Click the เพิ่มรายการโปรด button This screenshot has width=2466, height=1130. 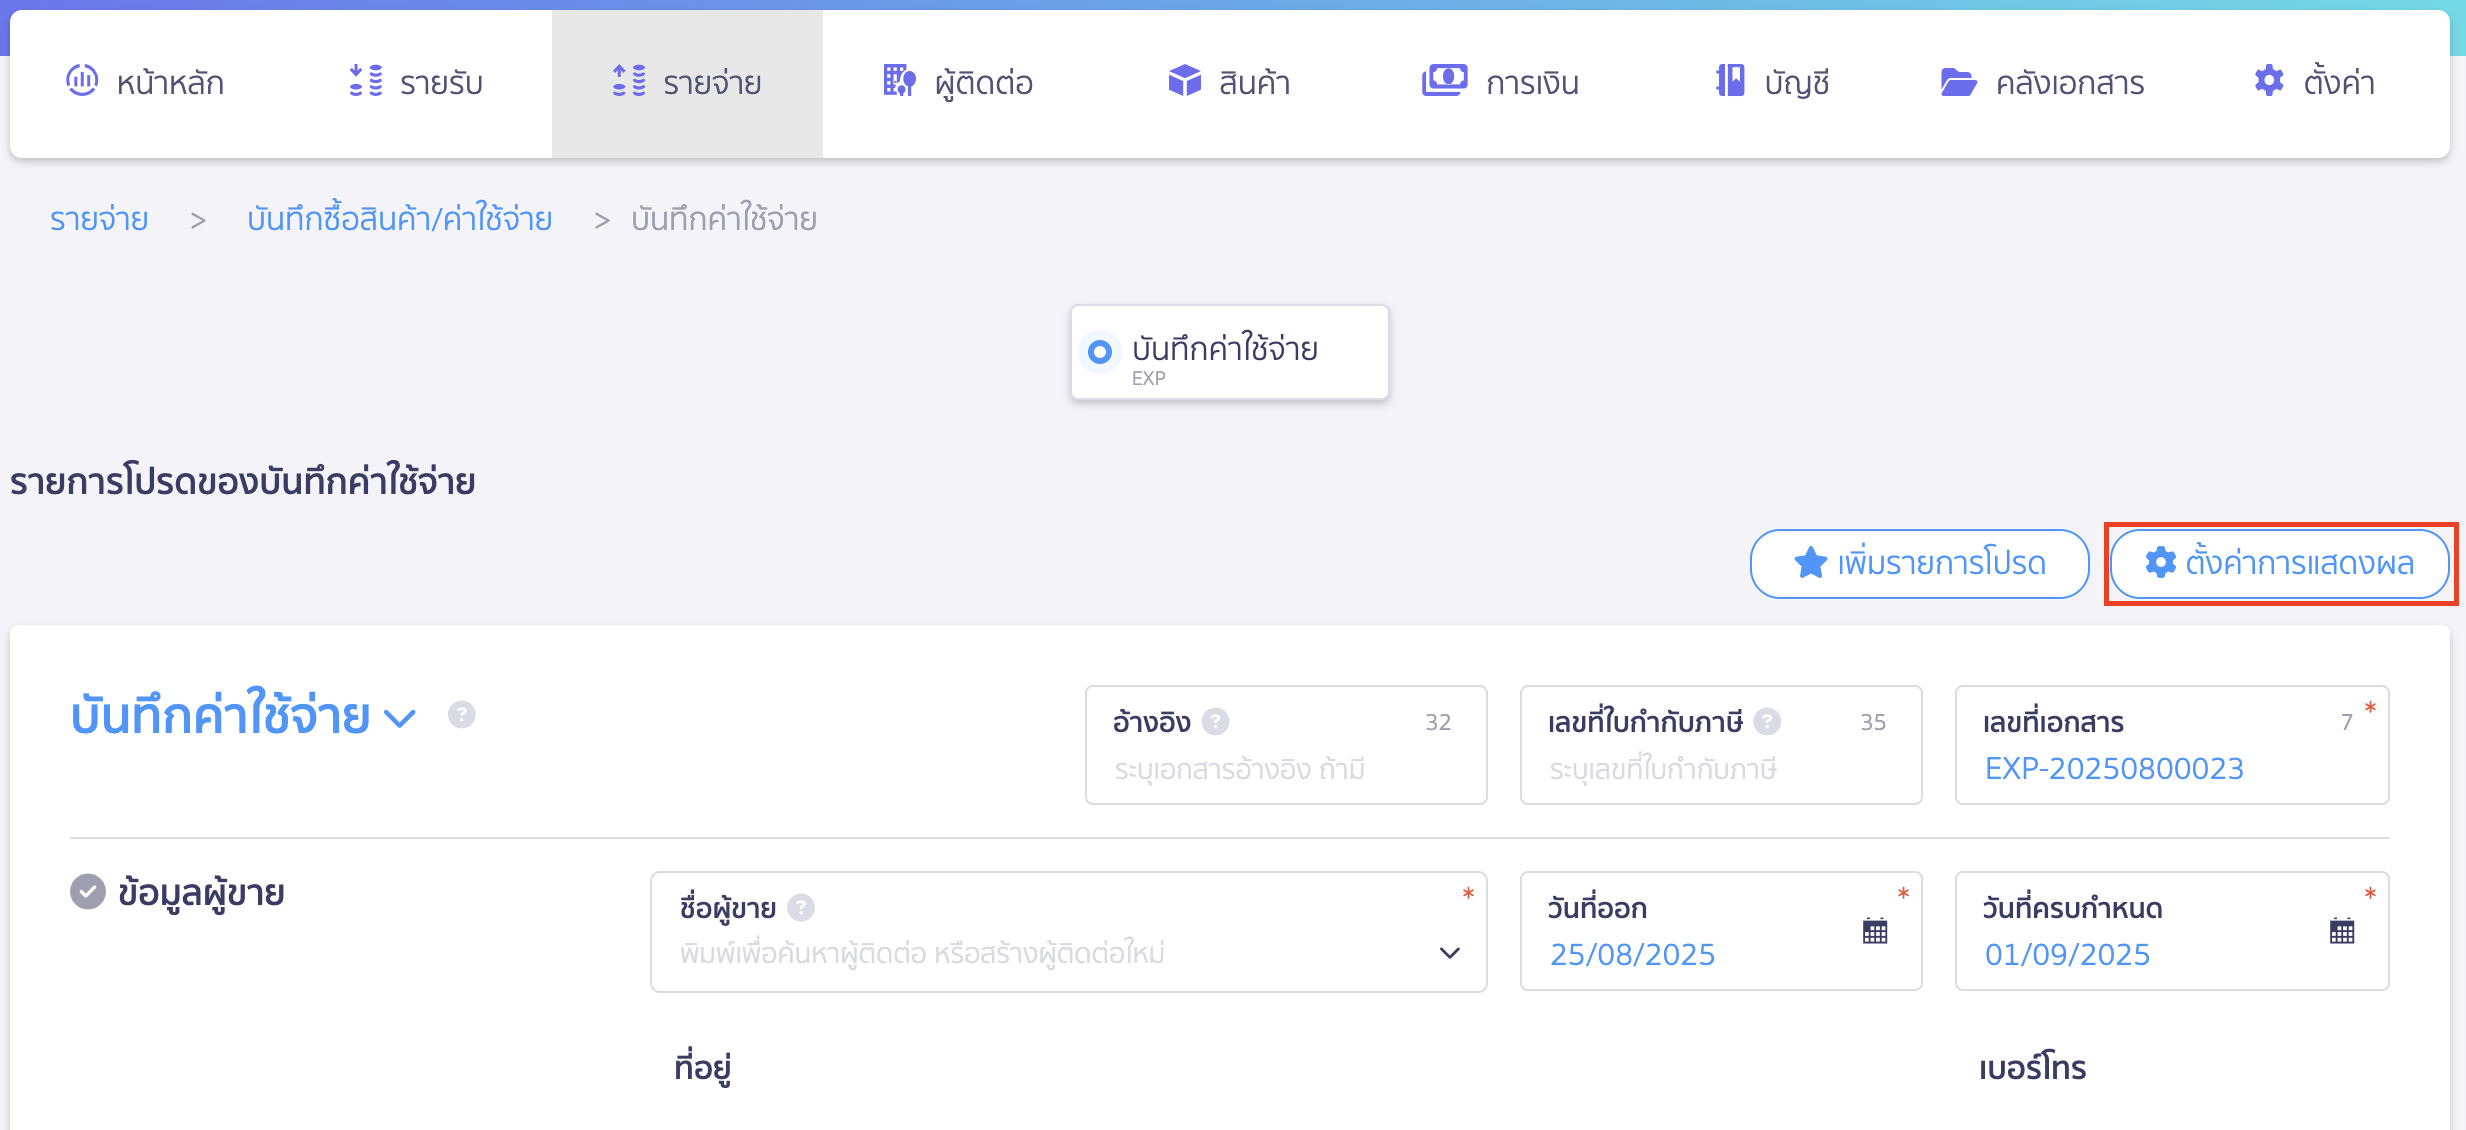1919,563
